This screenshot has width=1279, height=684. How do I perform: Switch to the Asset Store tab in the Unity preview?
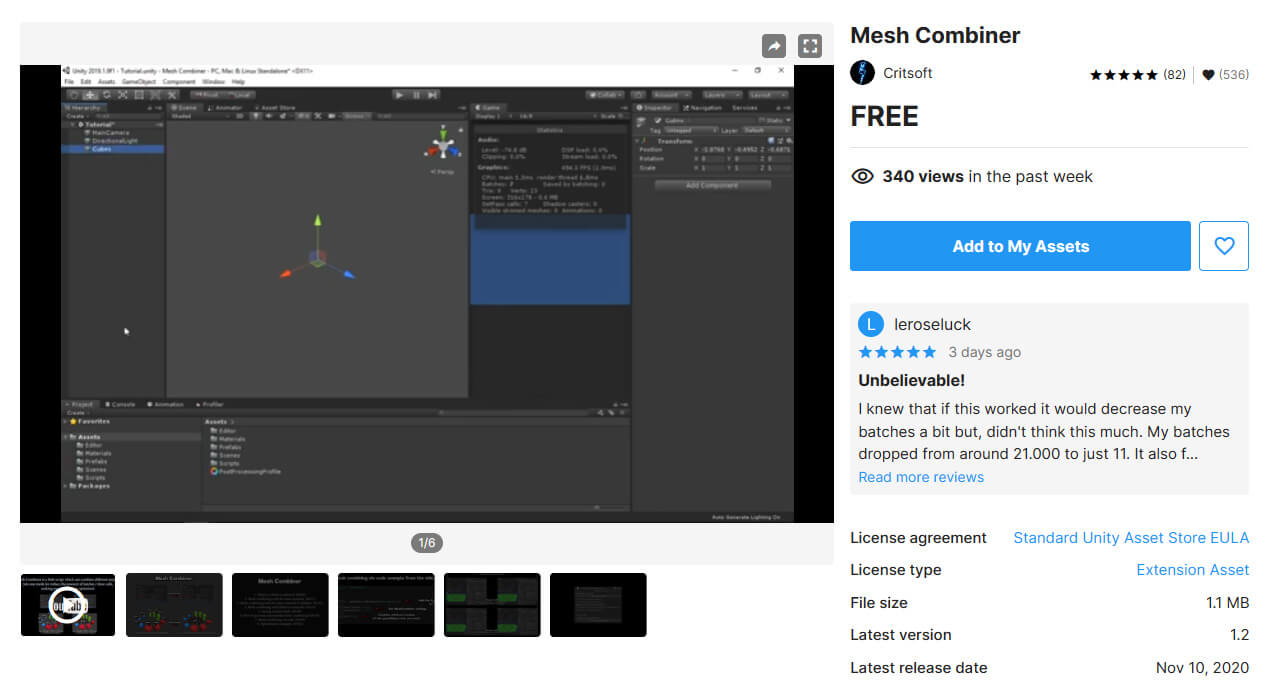click(x=275, y=107)
